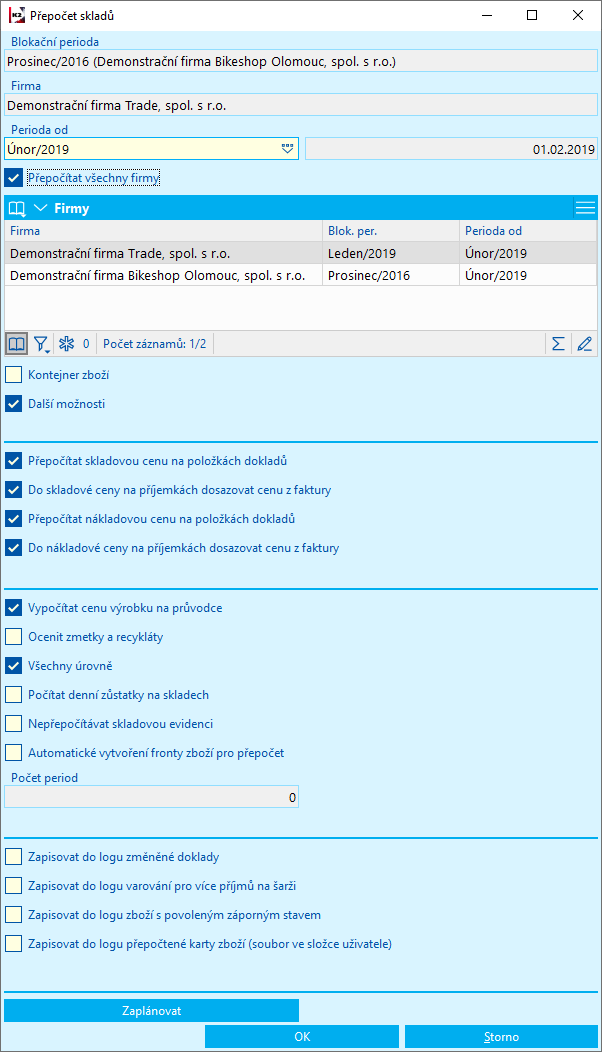Viewport: 602px width, 1052px height.
Task: Click the Zaplánovat button
Action: [152, 1010]
